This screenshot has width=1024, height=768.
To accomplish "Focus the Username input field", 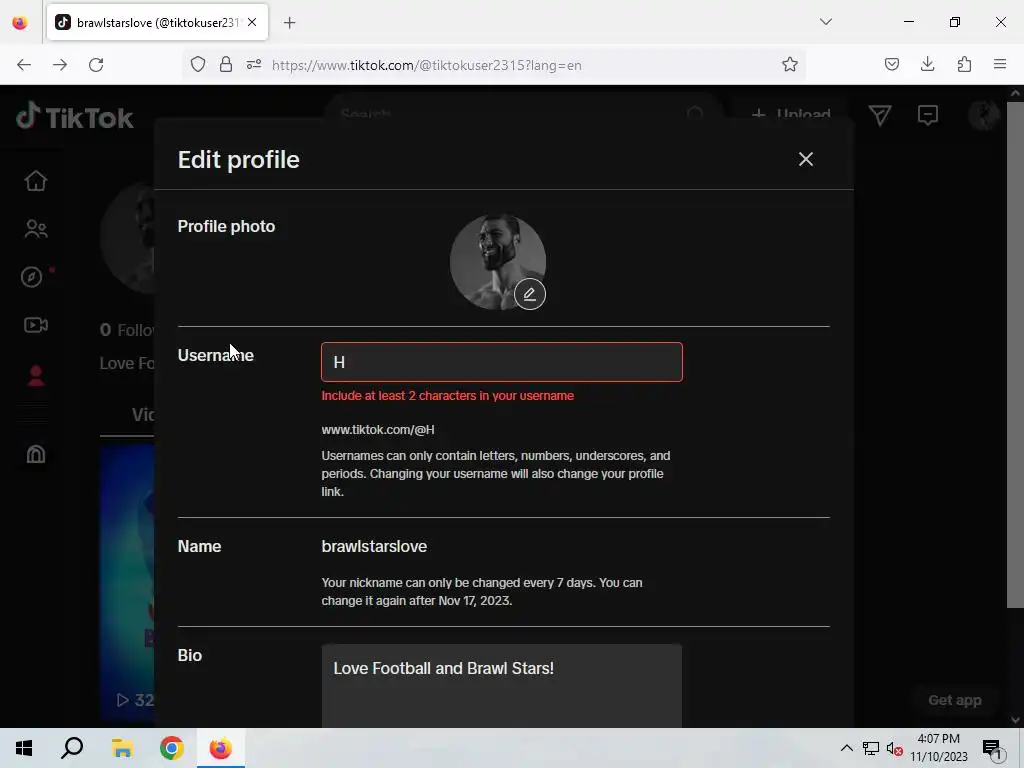I will (502, 362).
